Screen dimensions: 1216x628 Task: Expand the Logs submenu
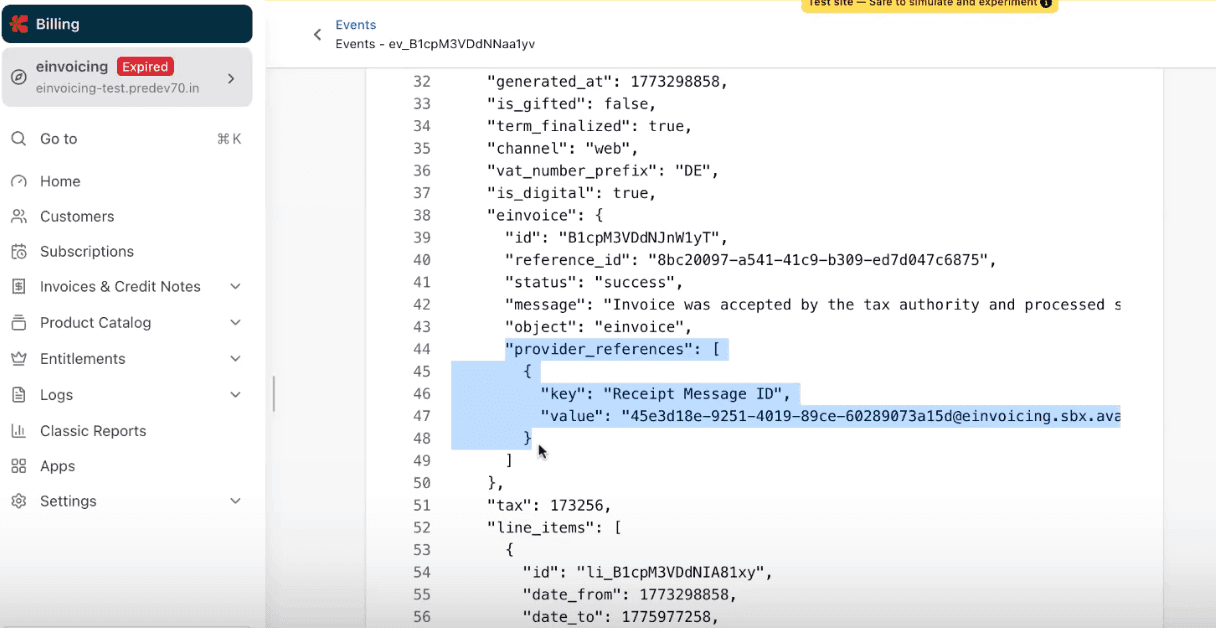click(x=235, y=395)
